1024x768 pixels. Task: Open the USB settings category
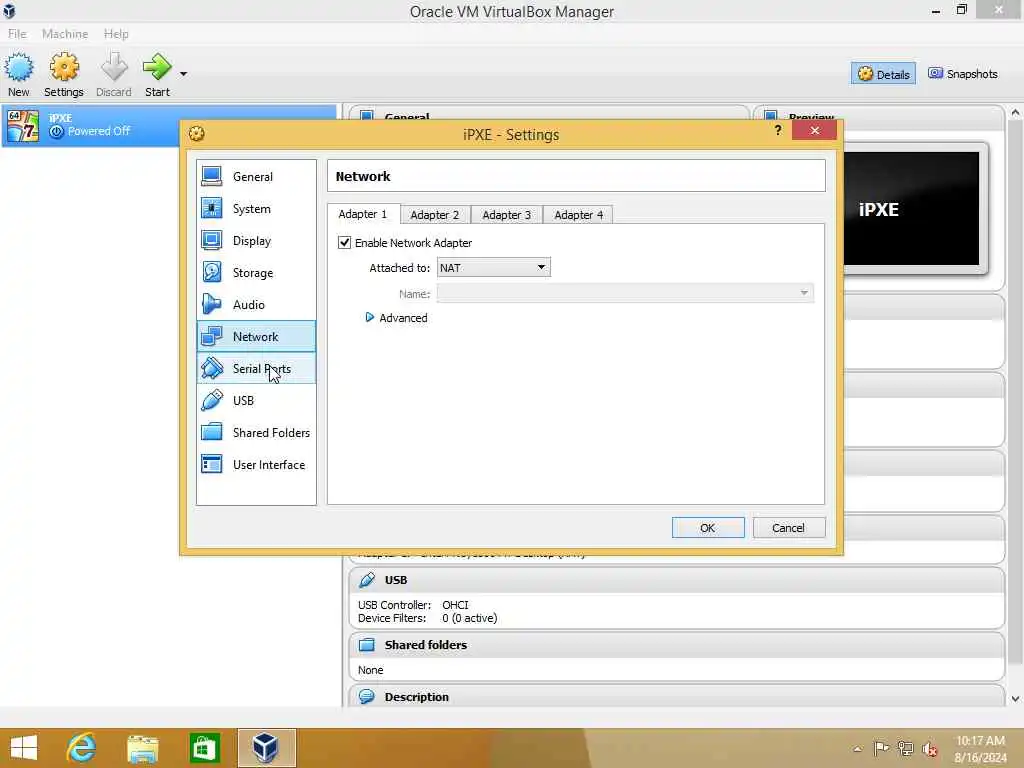[x=256, y=400]
